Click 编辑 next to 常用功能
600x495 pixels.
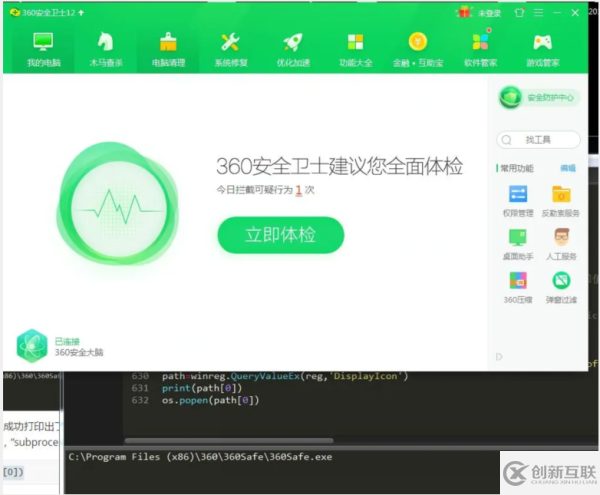(x=568, y=168)
